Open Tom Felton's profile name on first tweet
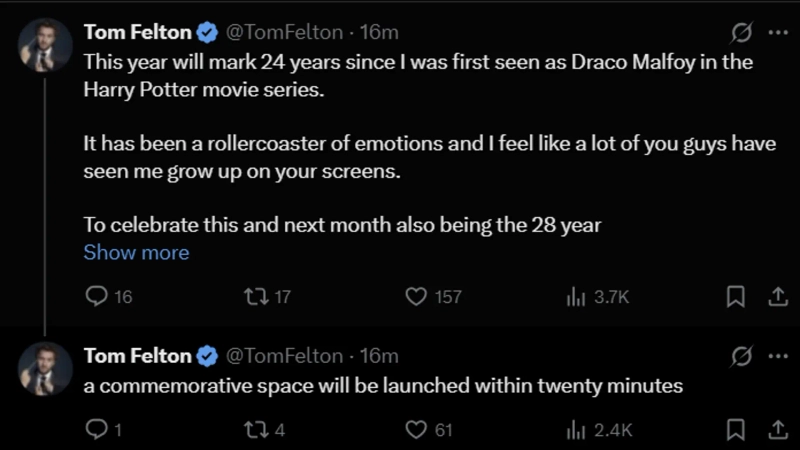The image size is (800, 450). click(x=137, y=33)
